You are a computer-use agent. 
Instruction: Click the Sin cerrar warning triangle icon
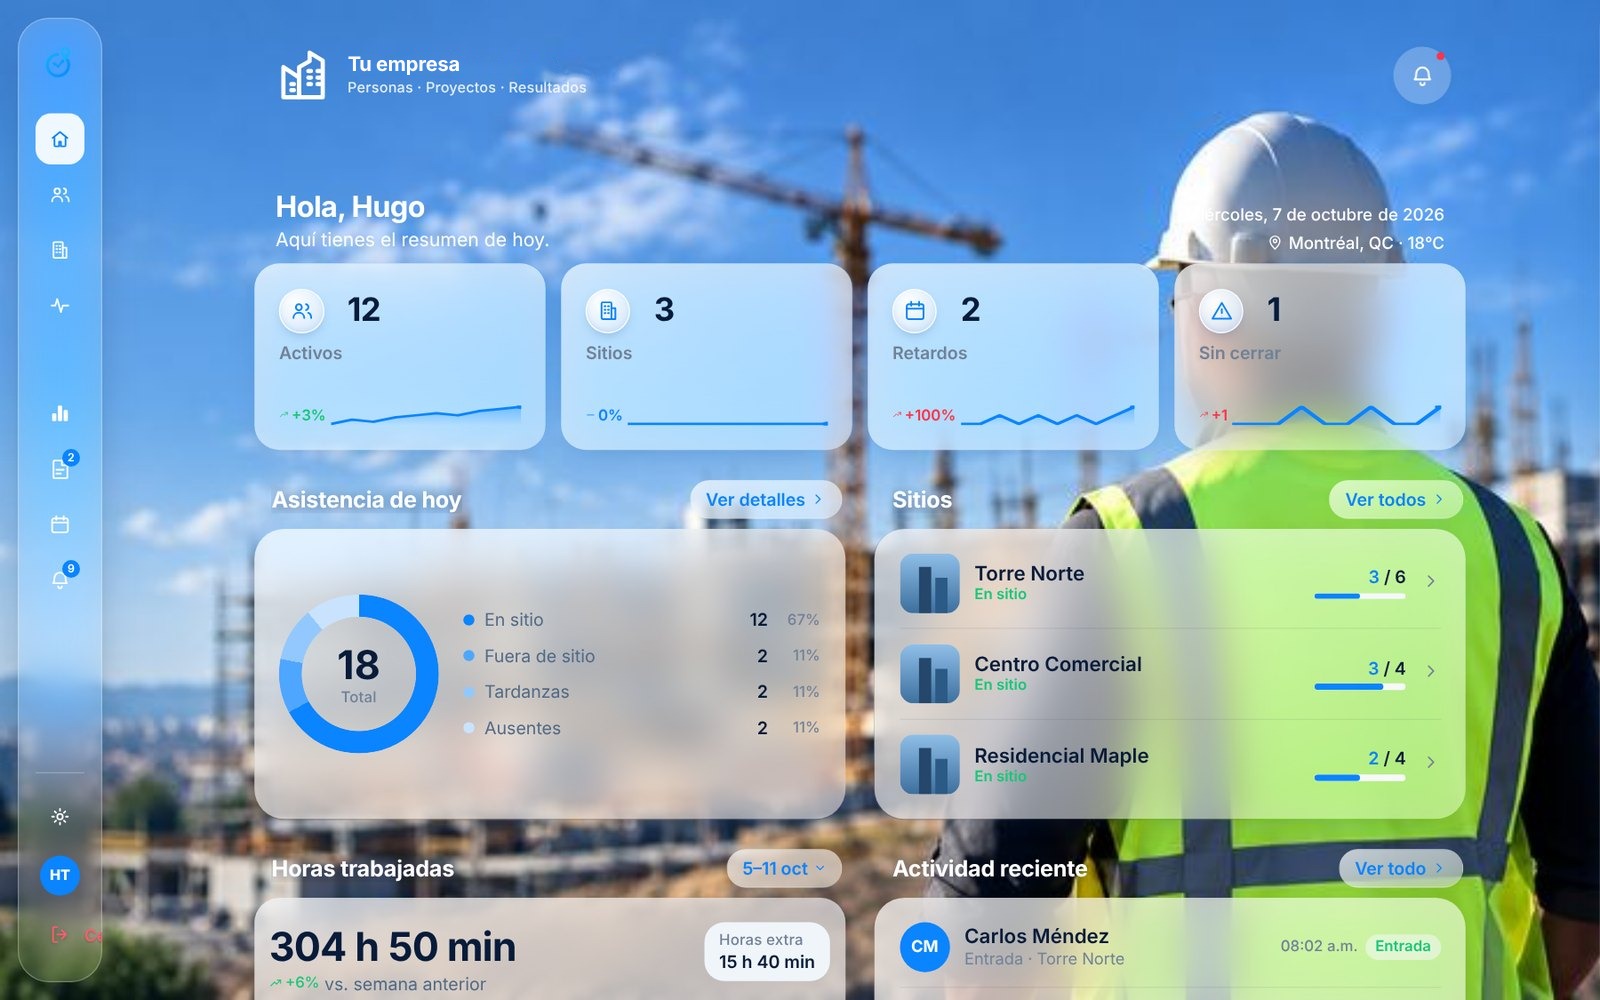click(x=1221, y=311)
